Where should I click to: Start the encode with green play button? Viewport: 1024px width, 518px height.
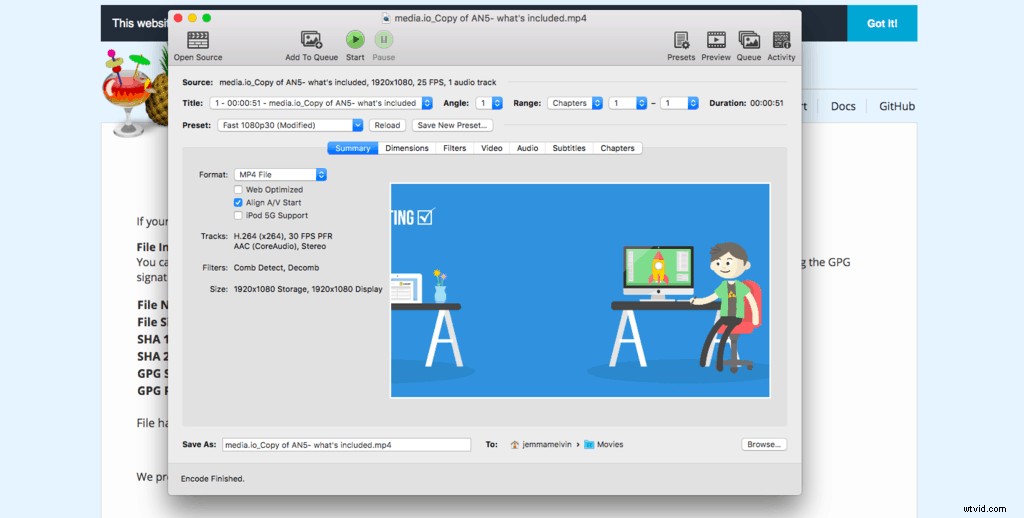tap(355, 40)
